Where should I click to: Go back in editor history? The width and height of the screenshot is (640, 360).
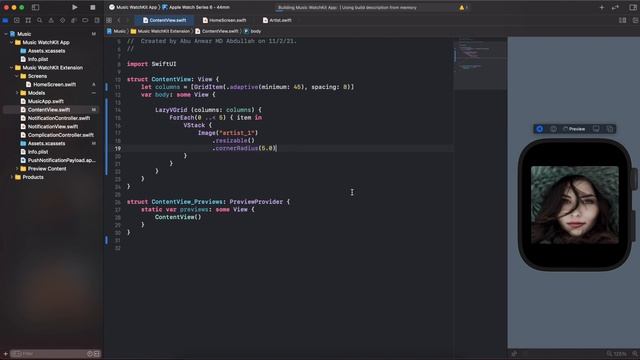pyautogui.click(x=119, y=20)
